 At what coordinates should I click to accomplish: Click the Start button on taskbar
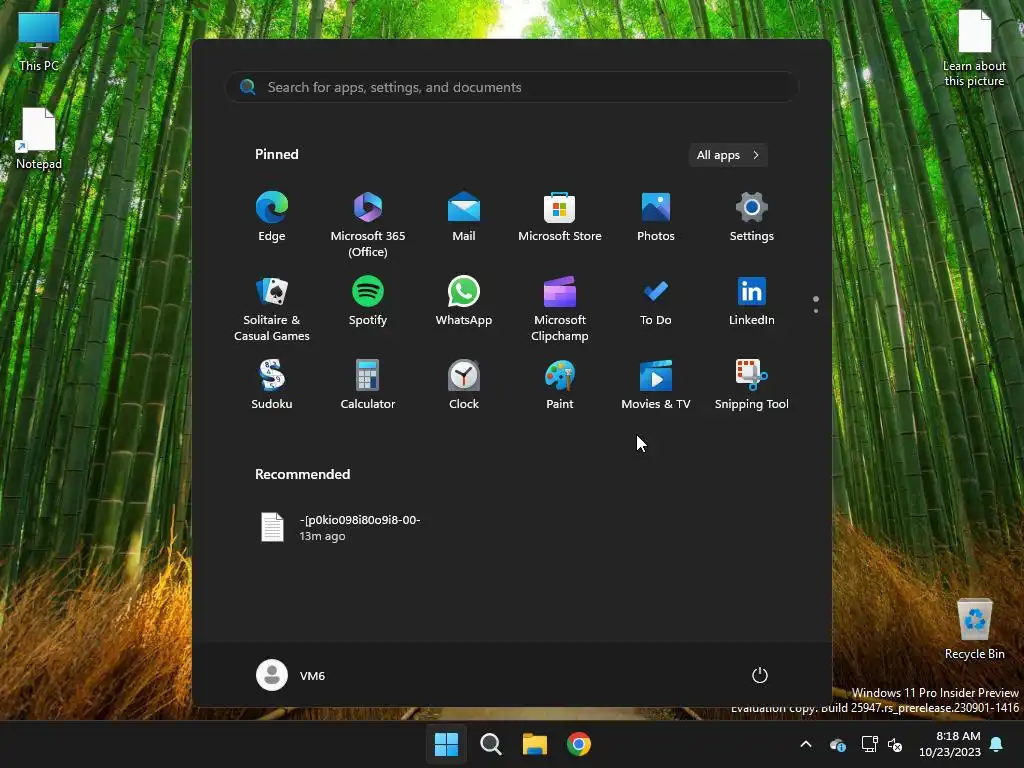[447, 744]
